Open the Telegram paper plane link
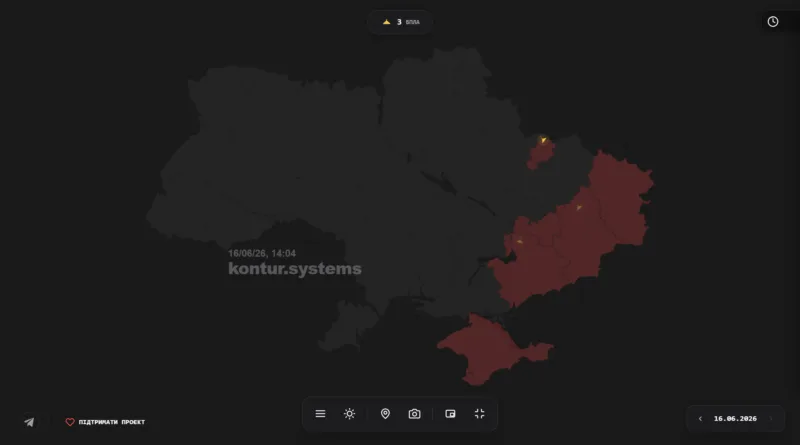This screenshot has width=800, height=445. pyautogui.click(x=29, y=422)
